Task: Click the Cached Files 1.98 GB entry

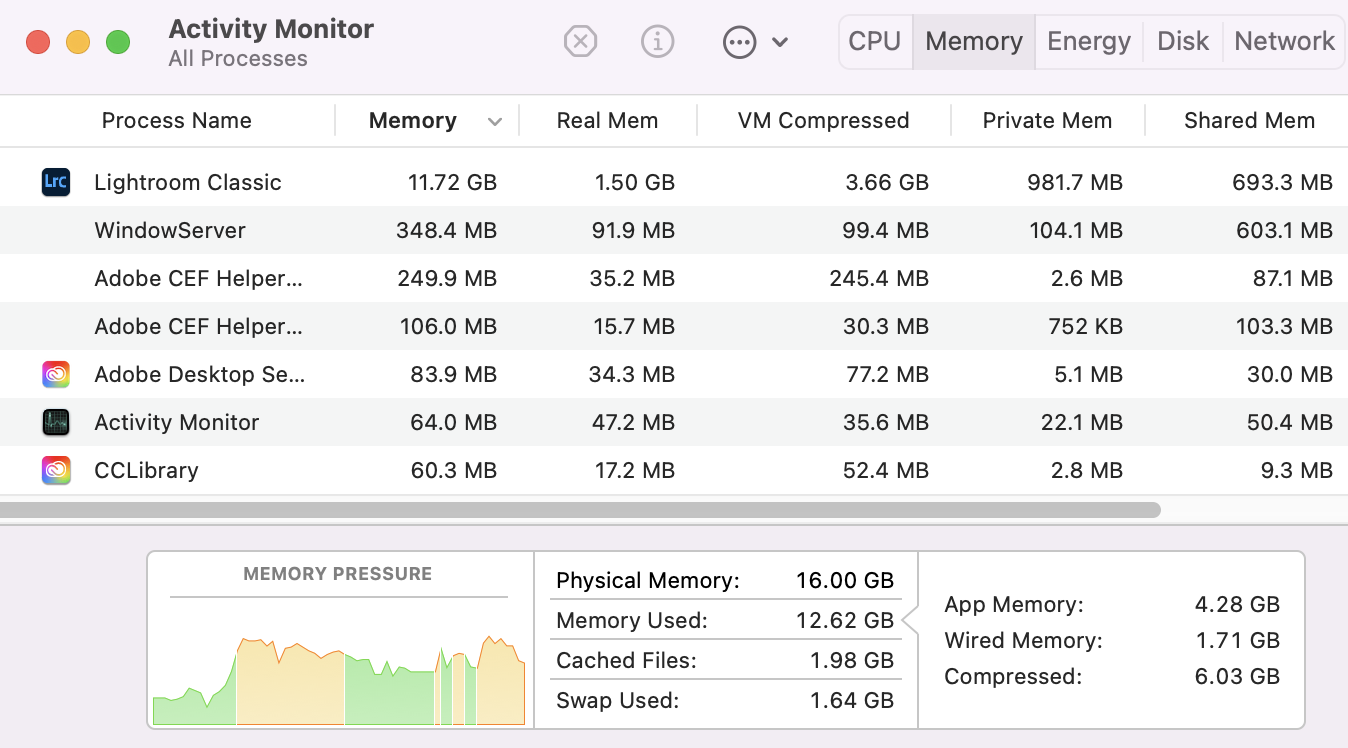Action: click(x=725, y=660)
